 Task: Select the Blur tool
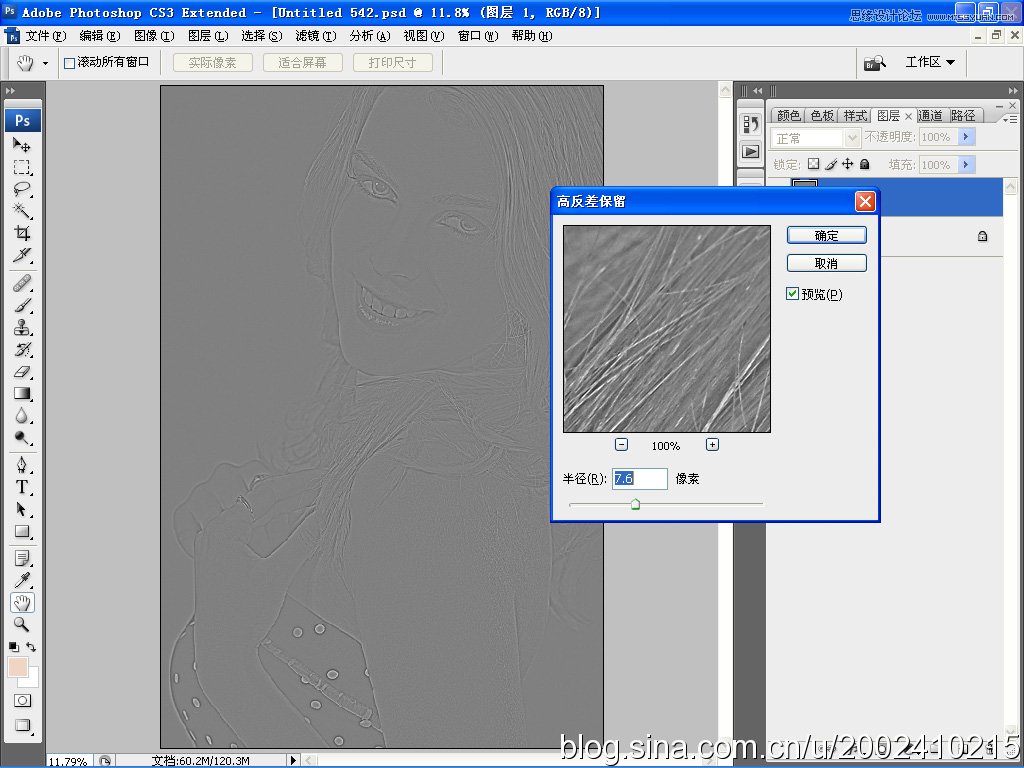[22, 416]
